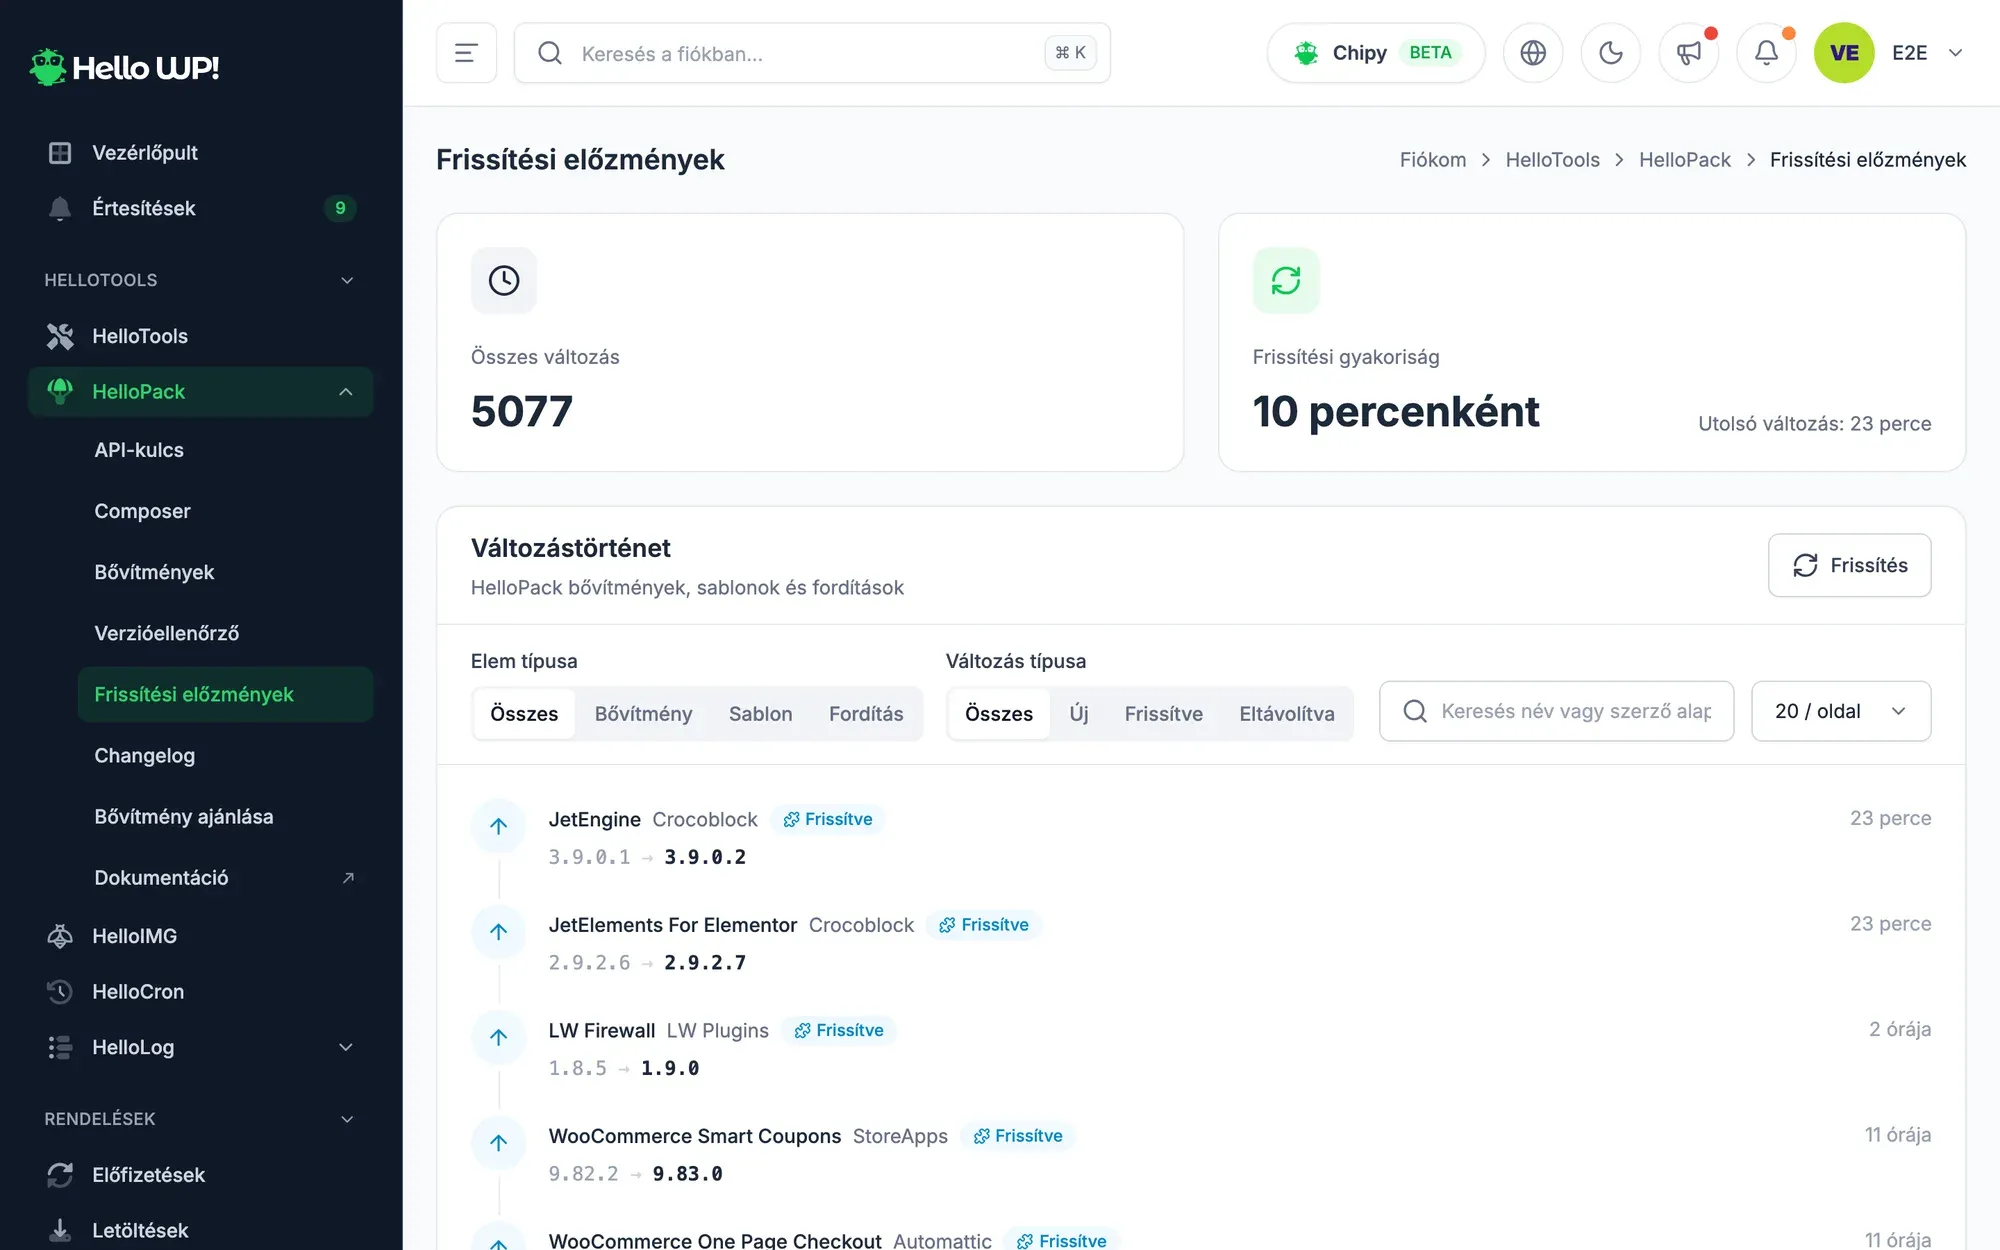
Task: Toggle the sidebar hamburger menu icon
Action: click(x=466, y=53)
